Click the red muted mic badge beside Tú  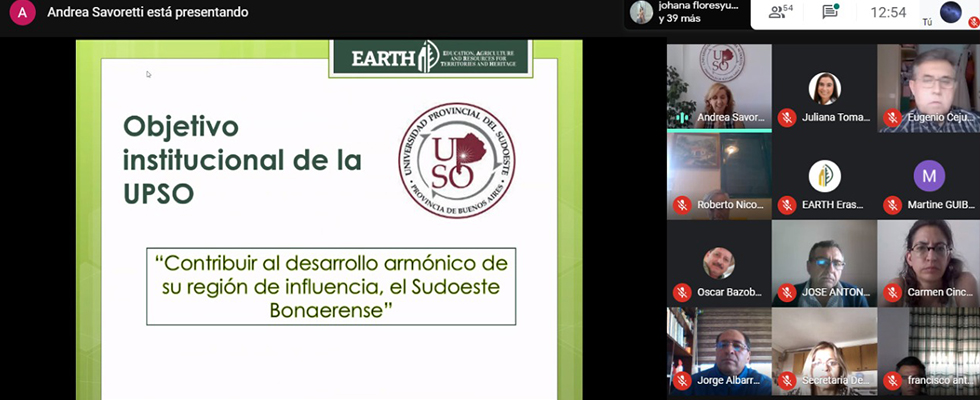(973, 22)
